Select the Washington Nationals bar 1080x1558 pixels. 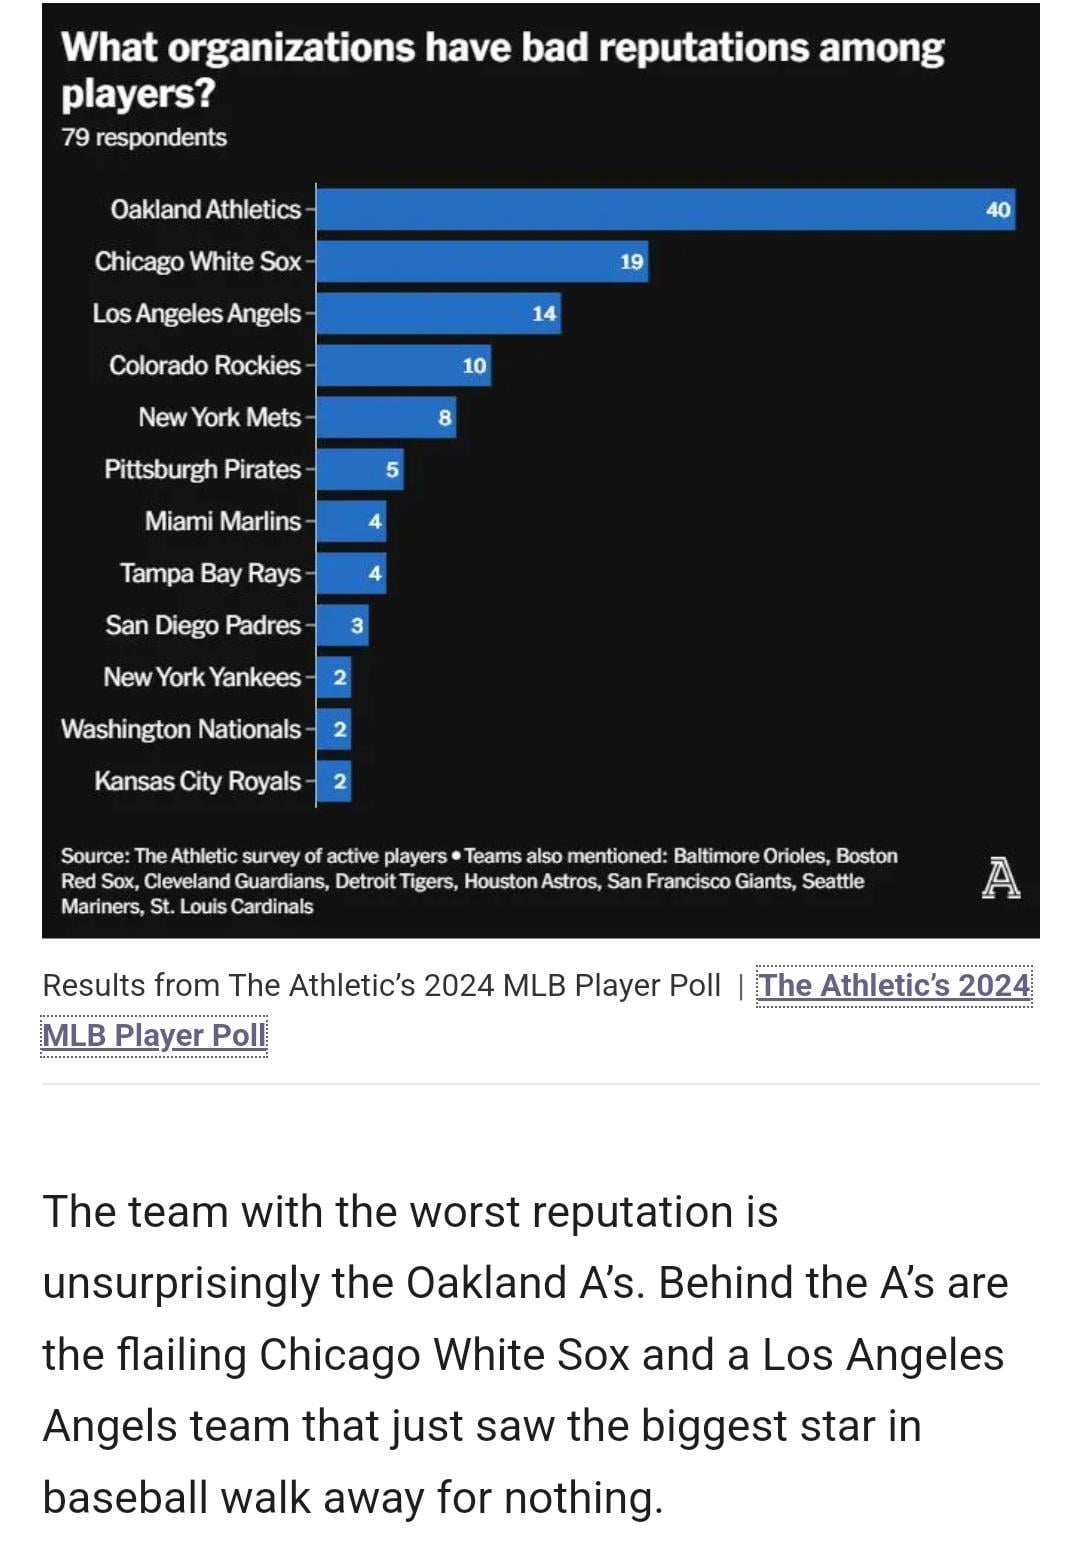pyautogui.click(x=334, y=730)
